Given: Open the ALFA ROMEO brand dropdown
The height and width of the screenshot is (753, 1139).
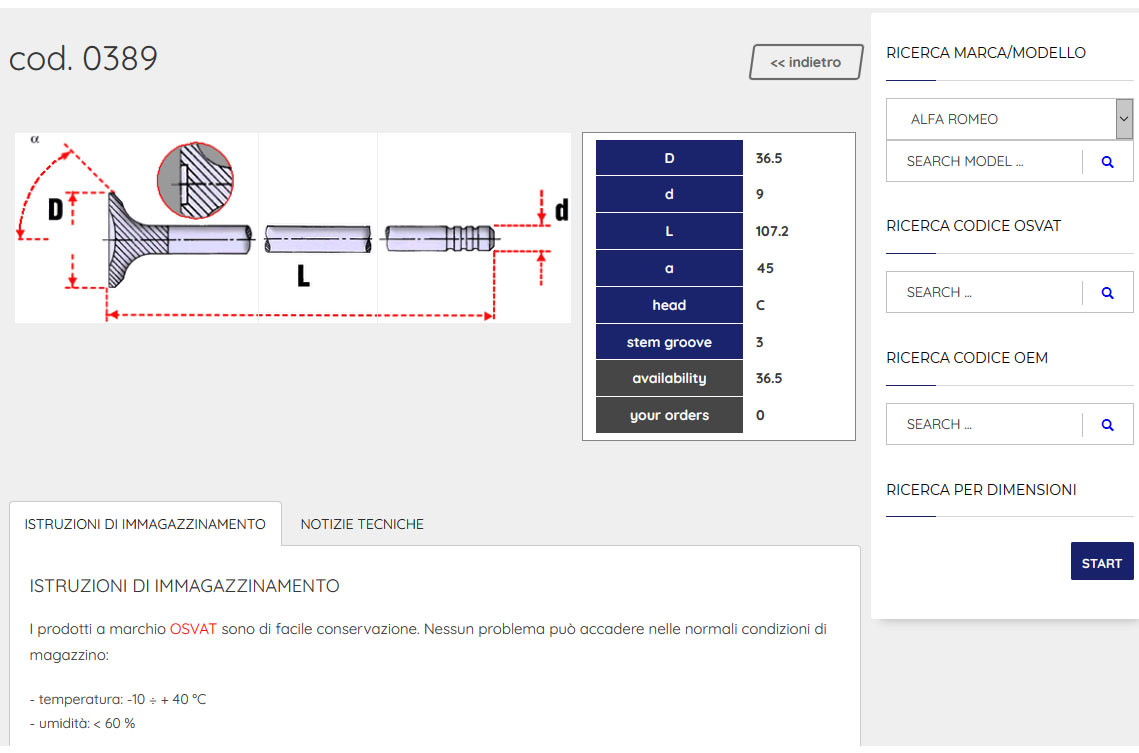Looking at the screenshot, I should [1009, 119].
